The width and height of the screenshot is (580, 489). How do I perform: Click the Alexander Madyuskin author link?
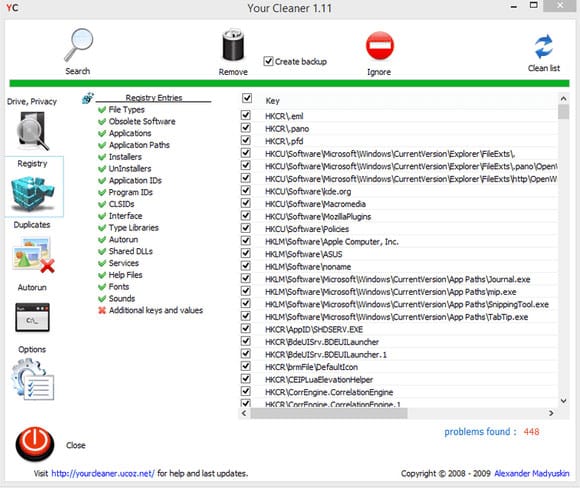pyautogui.click(x=532, y=473)
